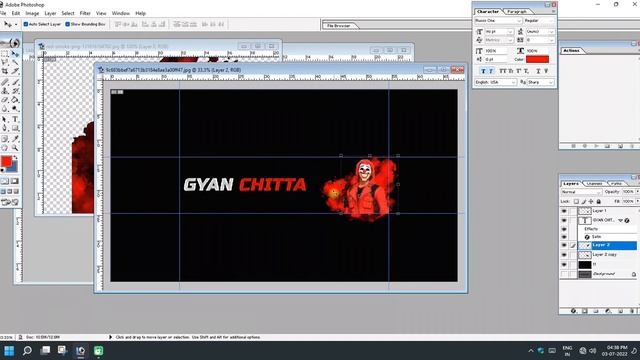
Task: Open the Regular font style dropdown
Action: 551,20
